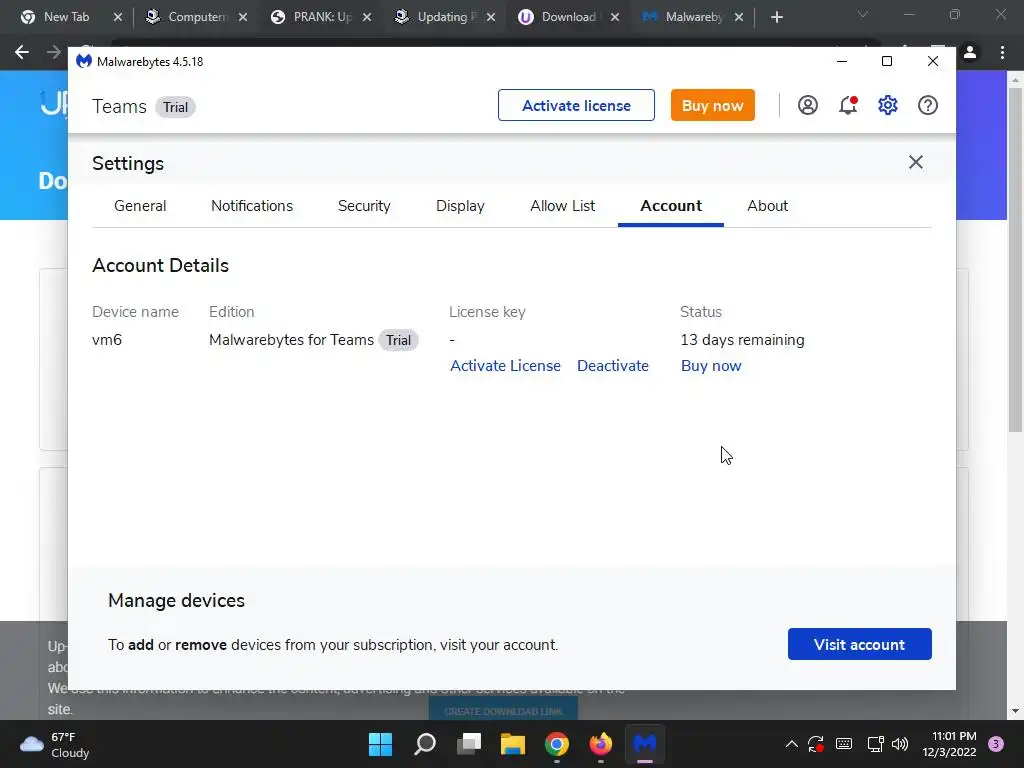This screenshot has height=768, width=1024.
Task: Go to the Allow List tab
Action: coord(562,206)
